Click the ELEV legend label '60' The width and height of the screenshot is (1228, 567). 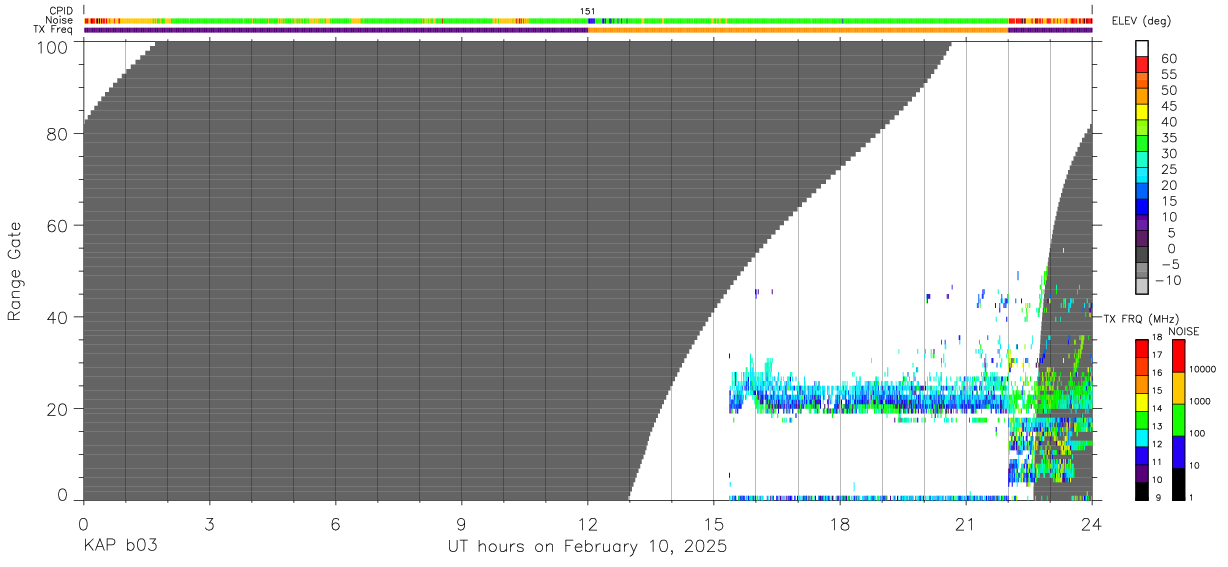pyautogui.click(x=1169, y=58)
